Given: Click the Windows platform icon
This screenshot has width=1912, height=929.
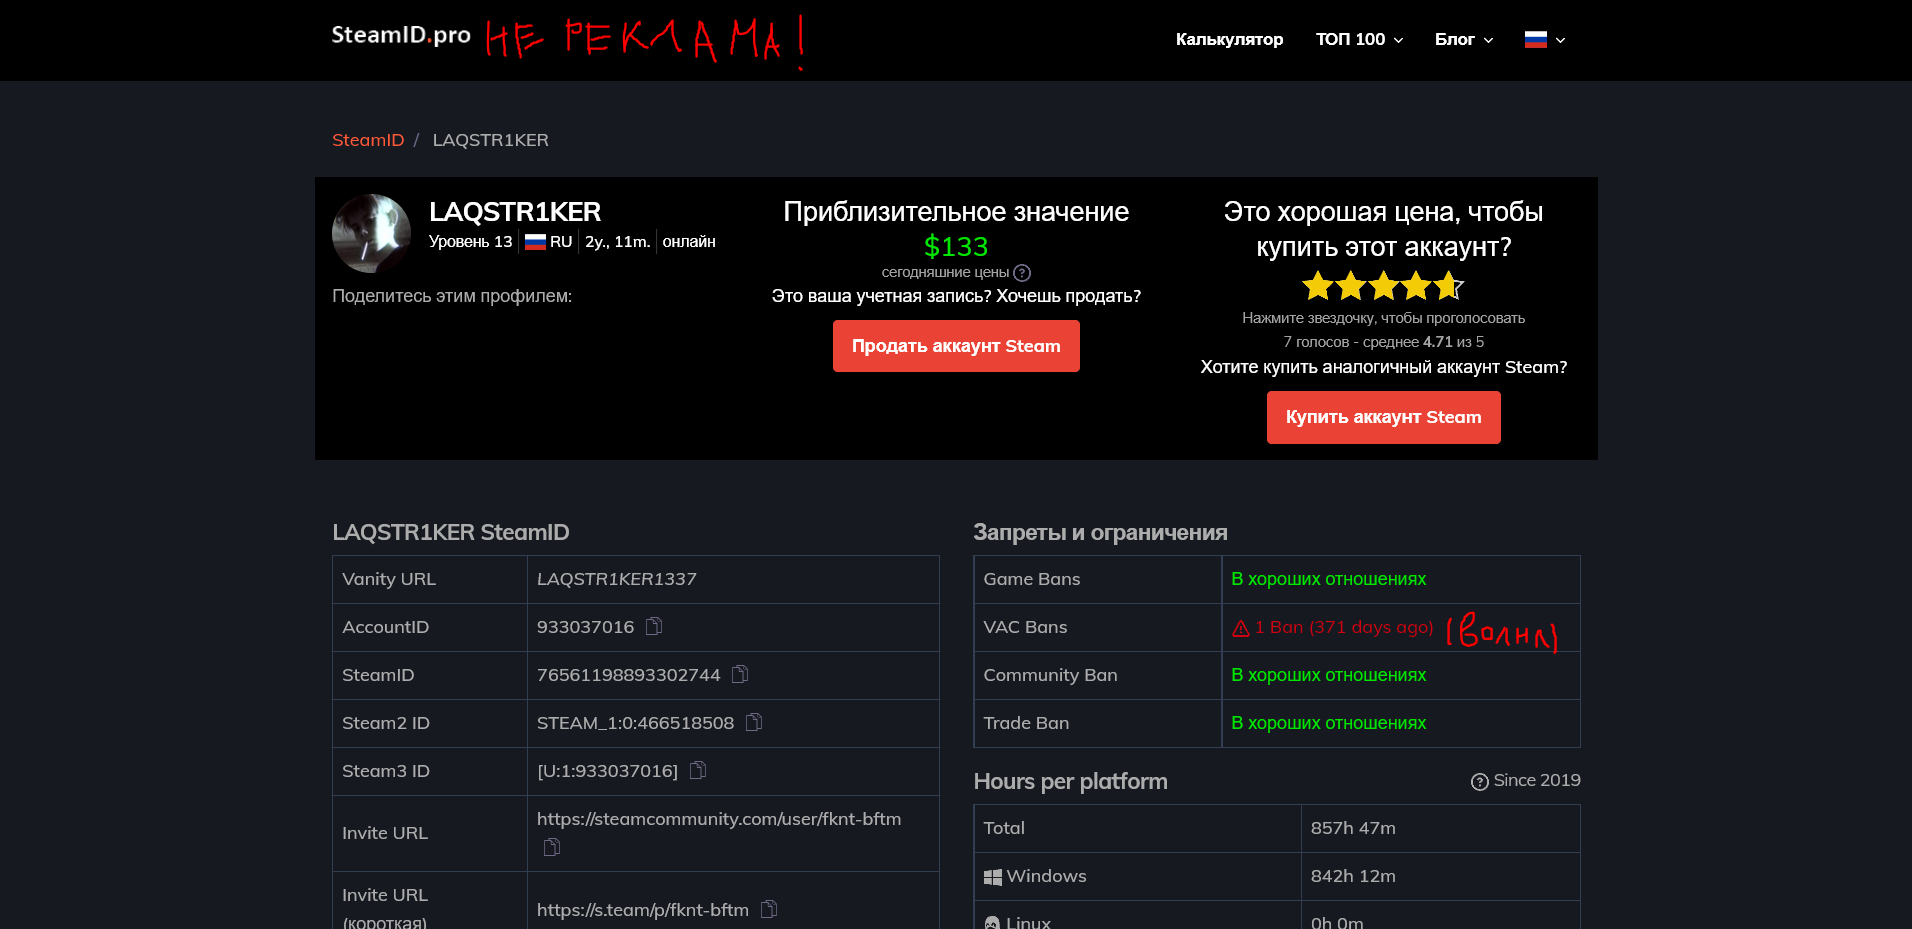Looking at the screenshot, I should coord(993,877).
